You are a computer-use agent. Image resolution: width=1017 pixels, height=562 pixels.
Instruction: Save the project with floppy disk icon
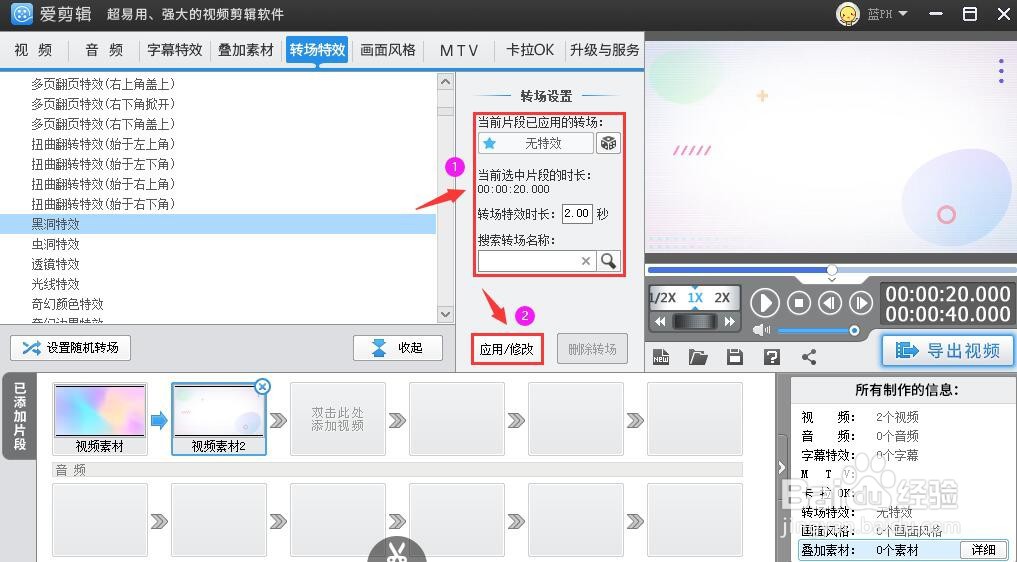tap(734, 356)
